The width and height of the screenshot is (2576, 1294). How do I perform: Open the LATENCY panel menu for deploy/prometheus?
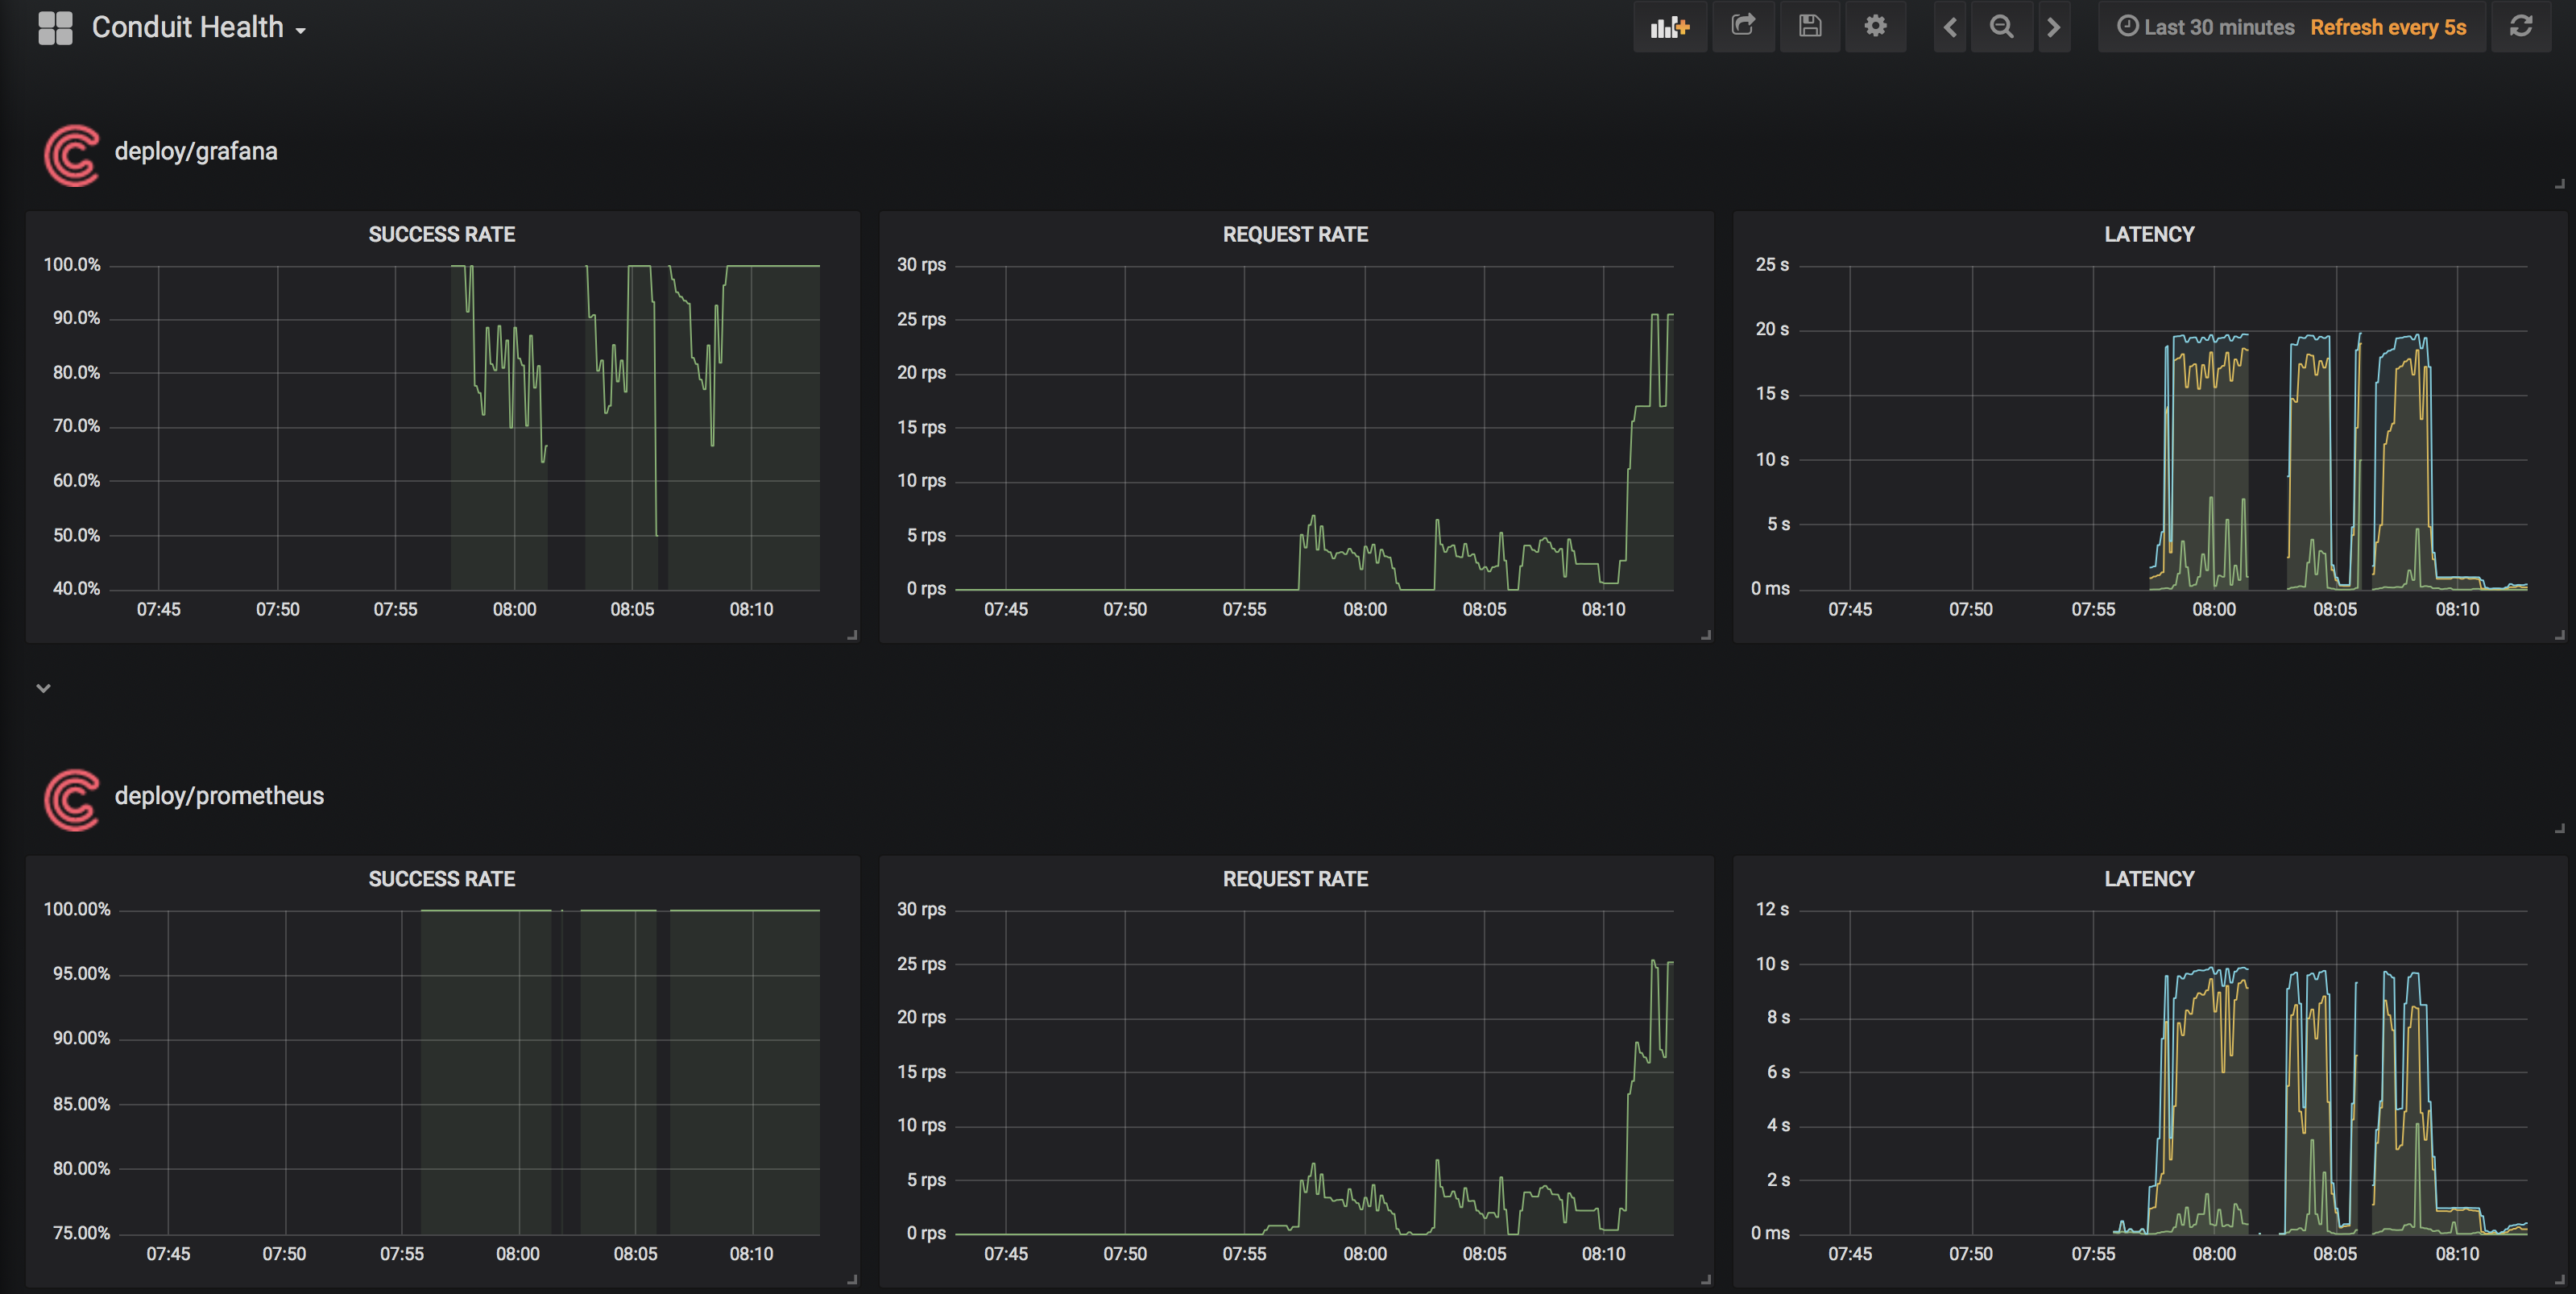(x=2148, y=878)
